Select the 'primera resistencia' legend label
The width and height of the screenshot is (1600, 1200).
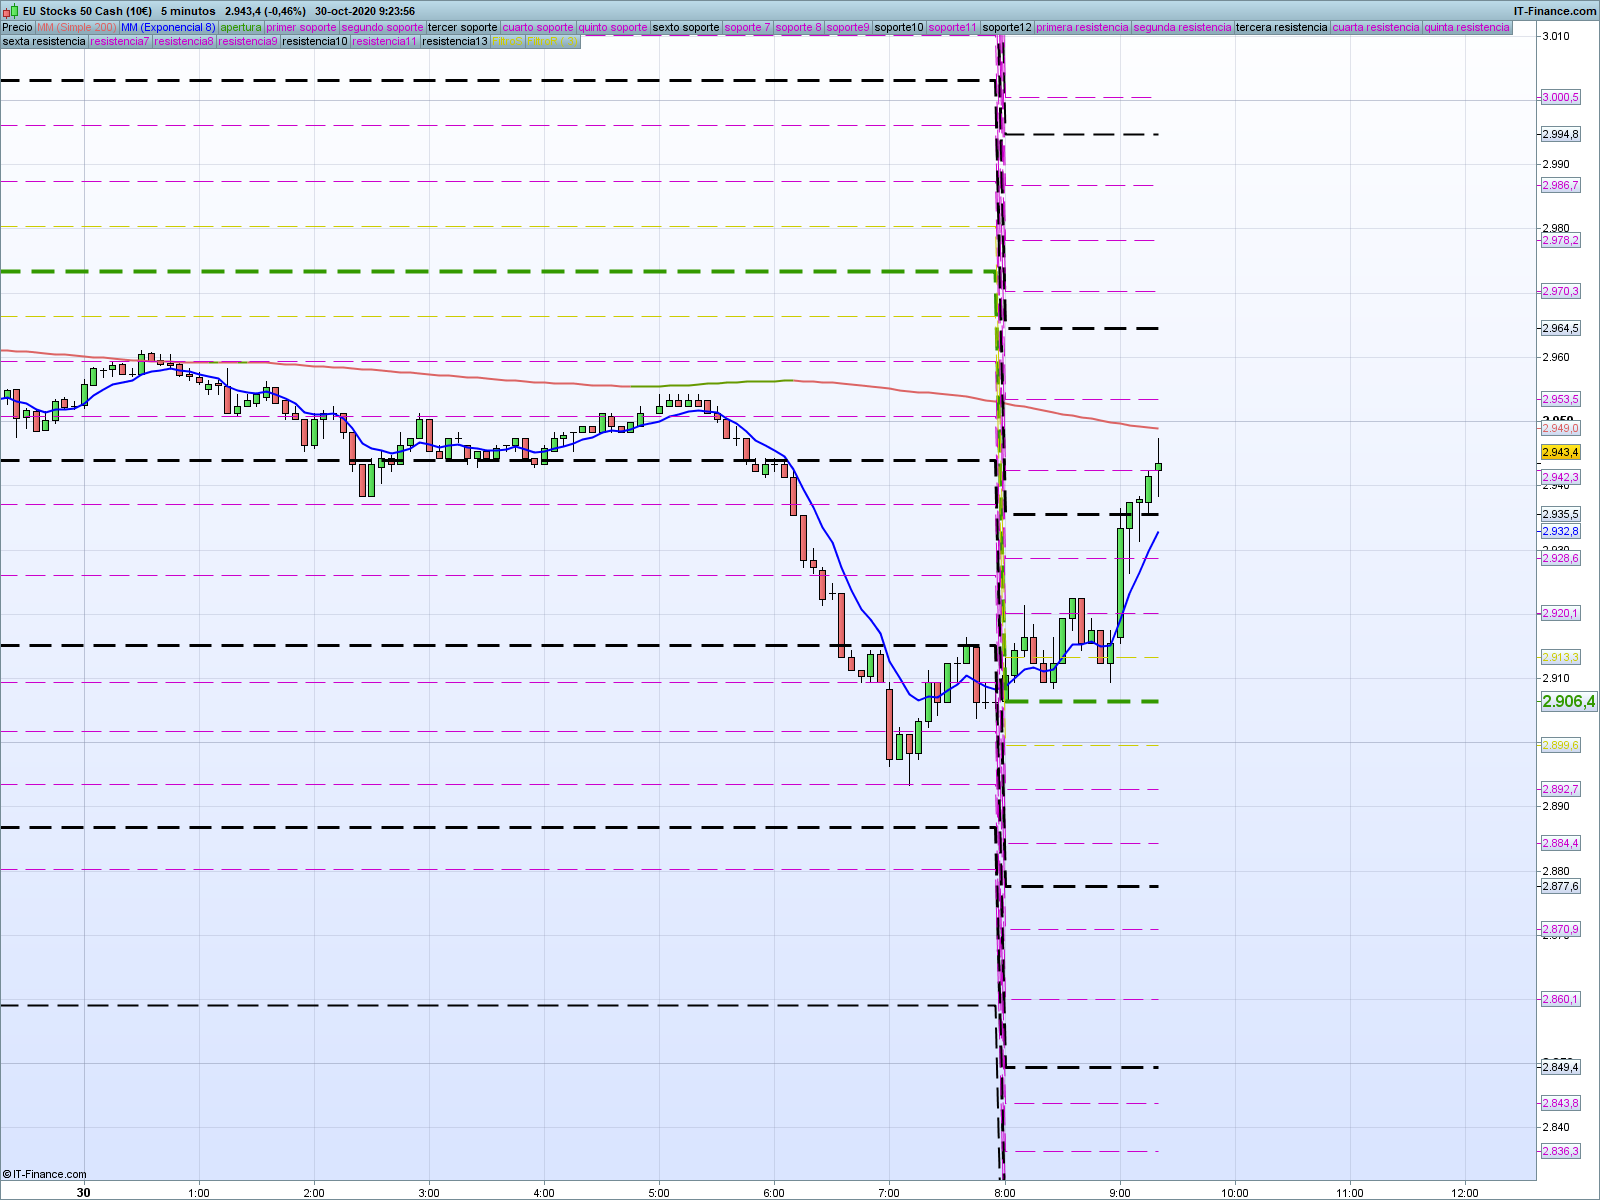[1083, 27]
